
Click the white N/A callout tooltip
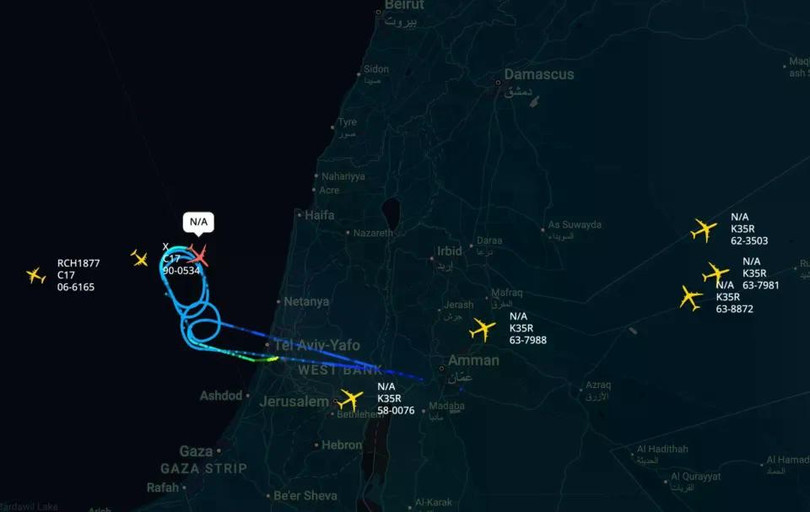point(198,222)
